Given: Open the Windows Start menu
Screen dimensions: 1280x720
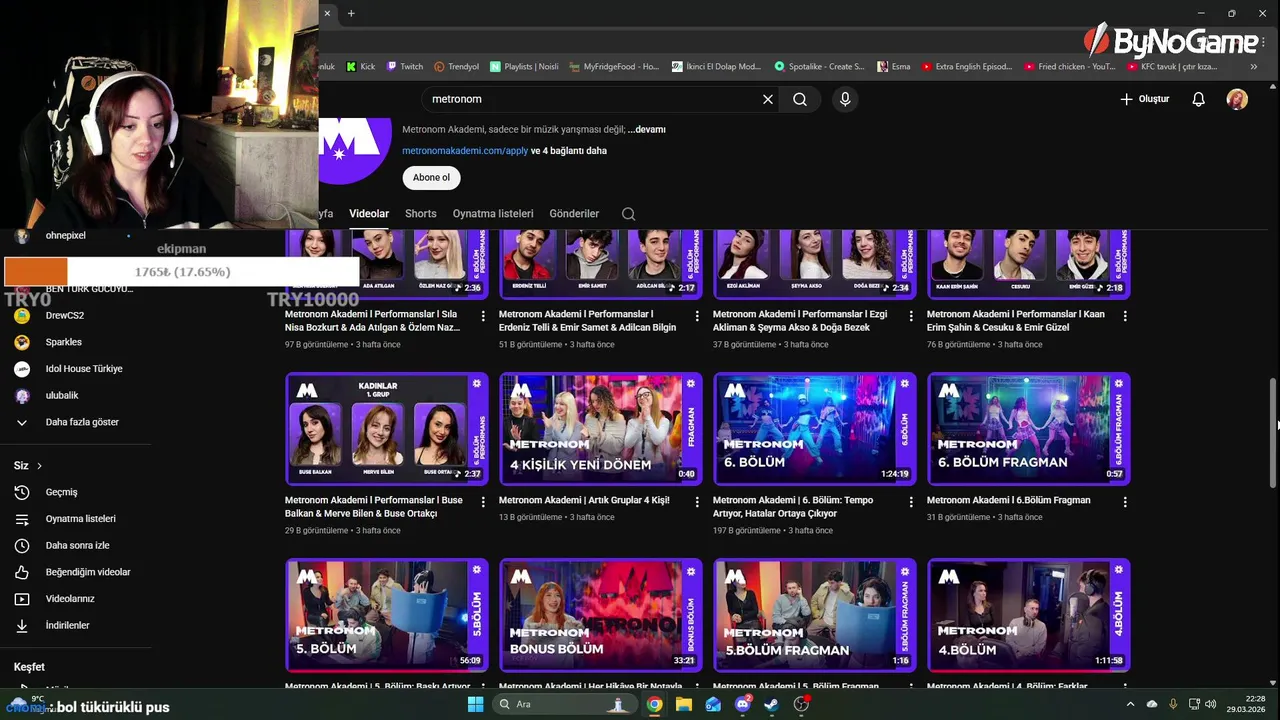Looking at the screenshot, I should (x=476, y=704).
